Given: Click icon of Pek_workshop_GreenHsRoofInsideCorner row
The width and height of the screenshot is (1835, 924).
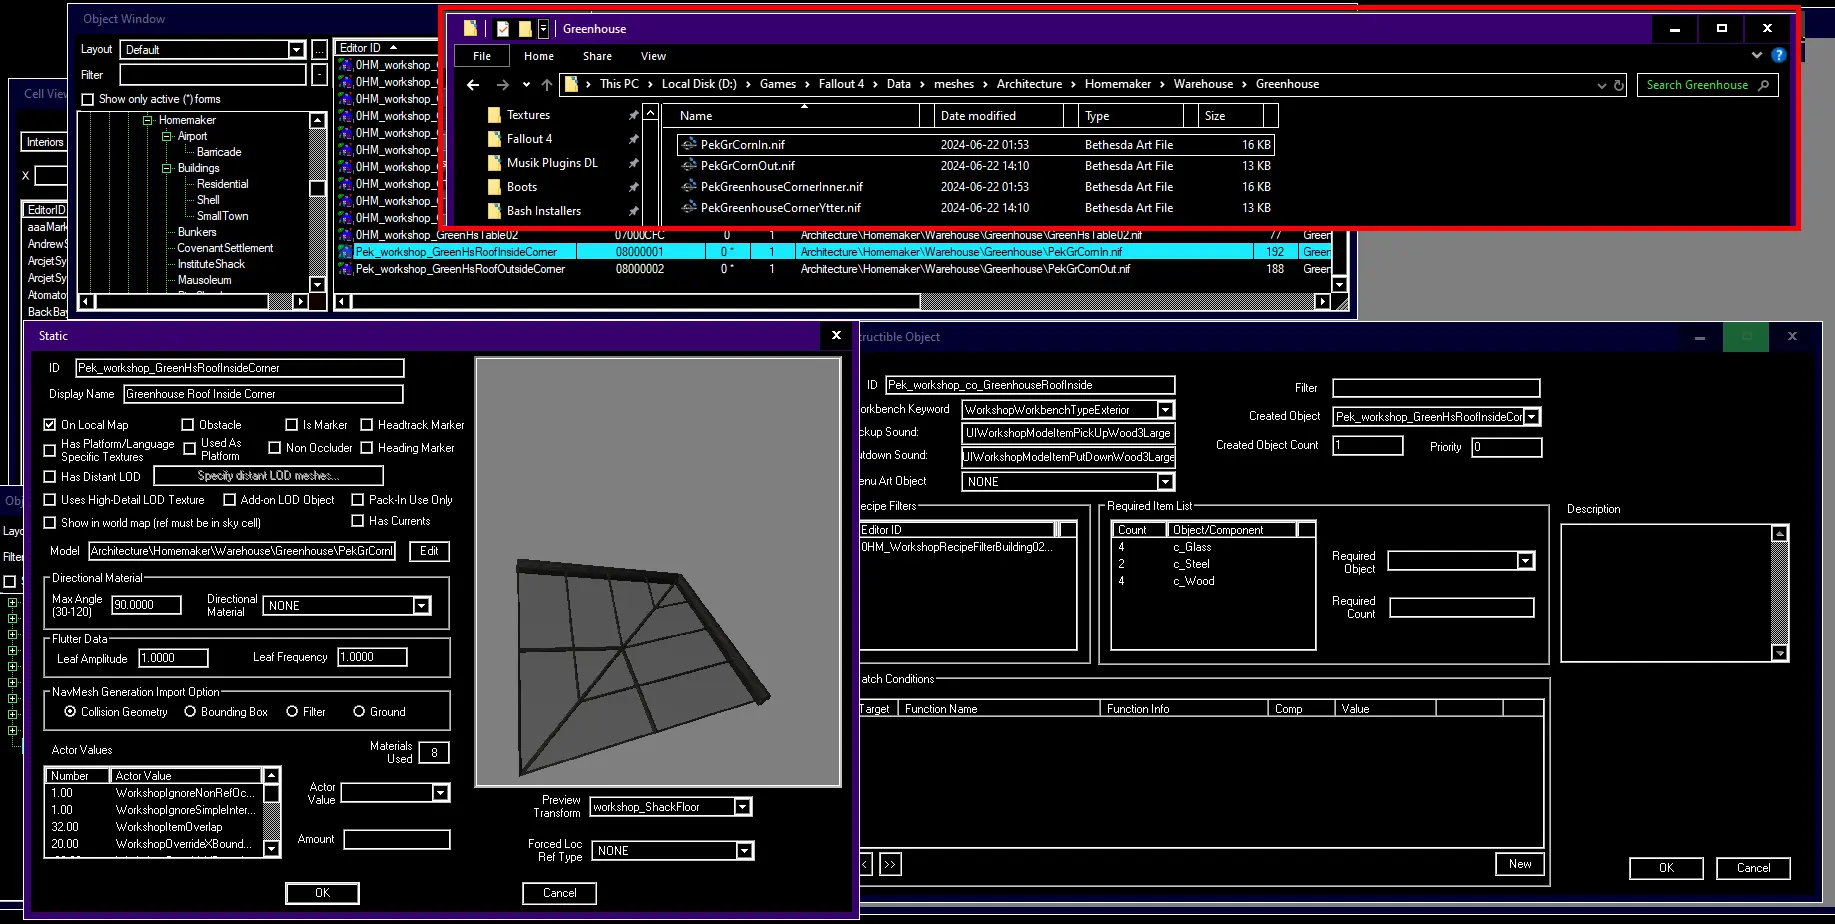Looking at the screenshot, I should pos(346,252).
